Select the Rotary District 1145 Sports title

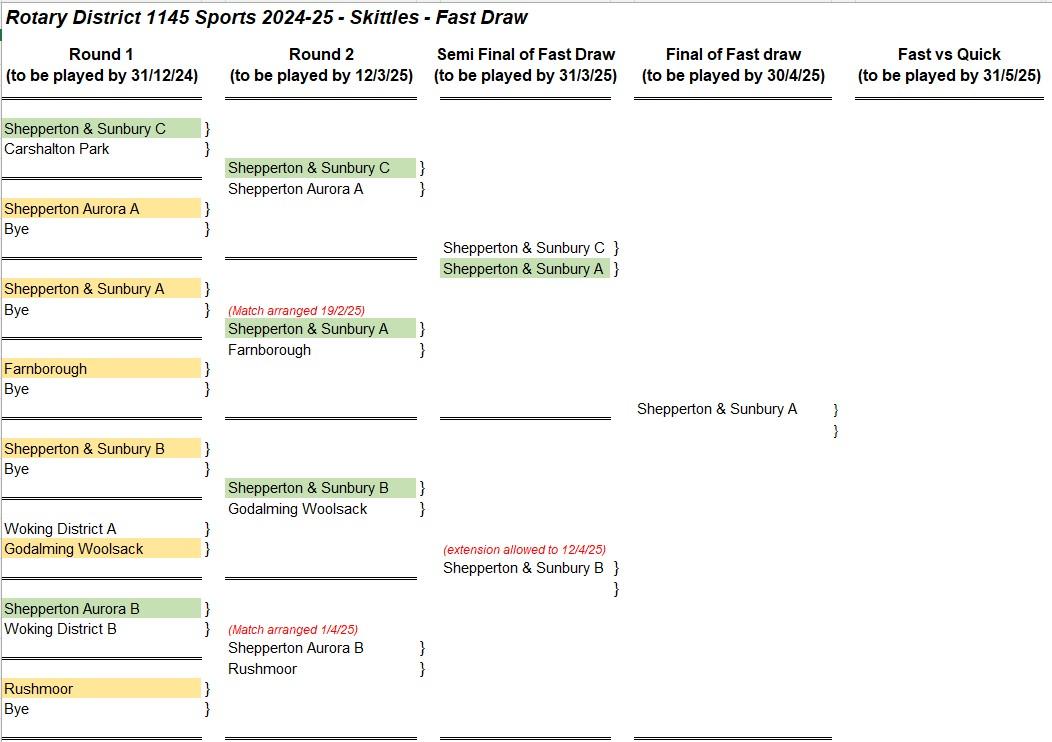tap(266, 17)
